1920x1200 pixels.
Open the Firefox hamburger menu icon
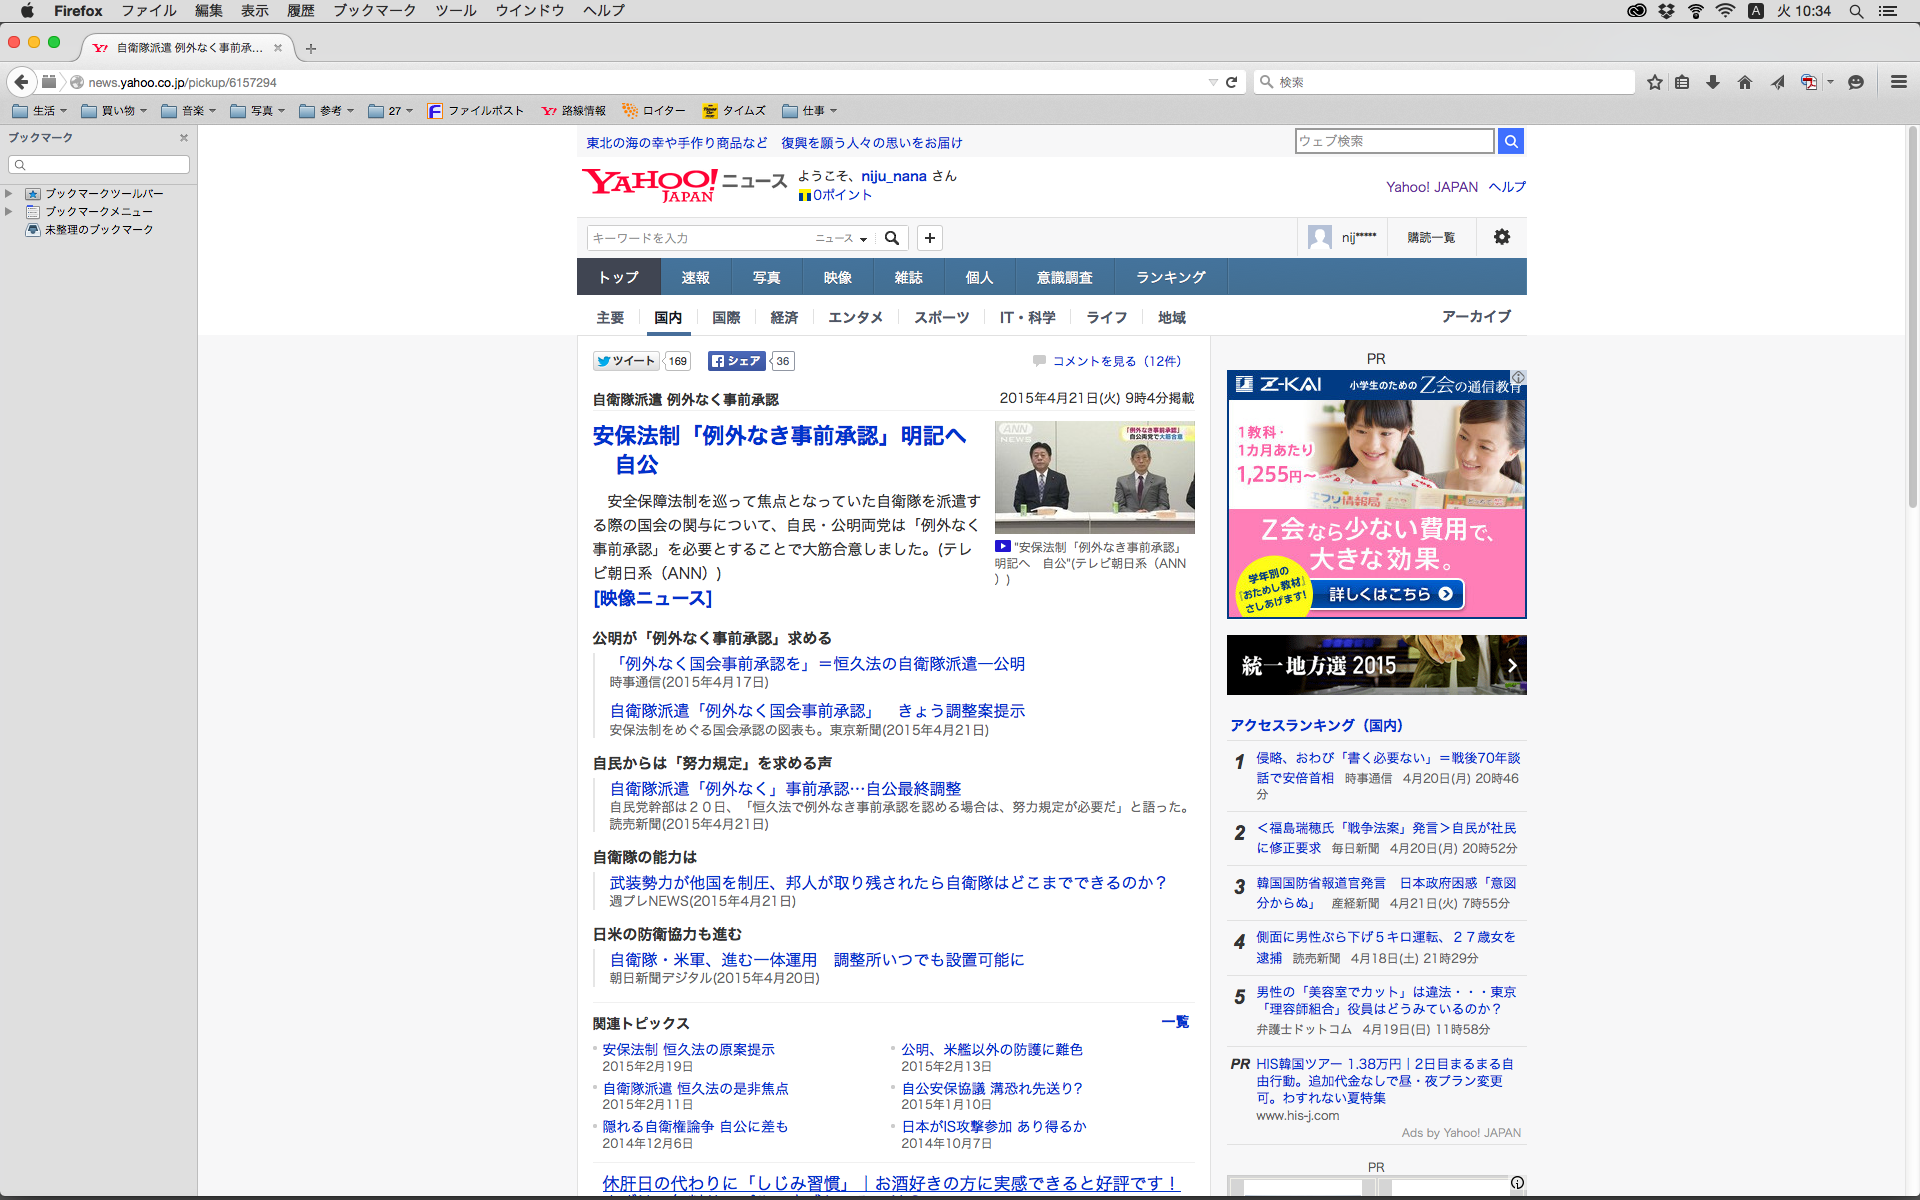click(x=1898, y=82)
